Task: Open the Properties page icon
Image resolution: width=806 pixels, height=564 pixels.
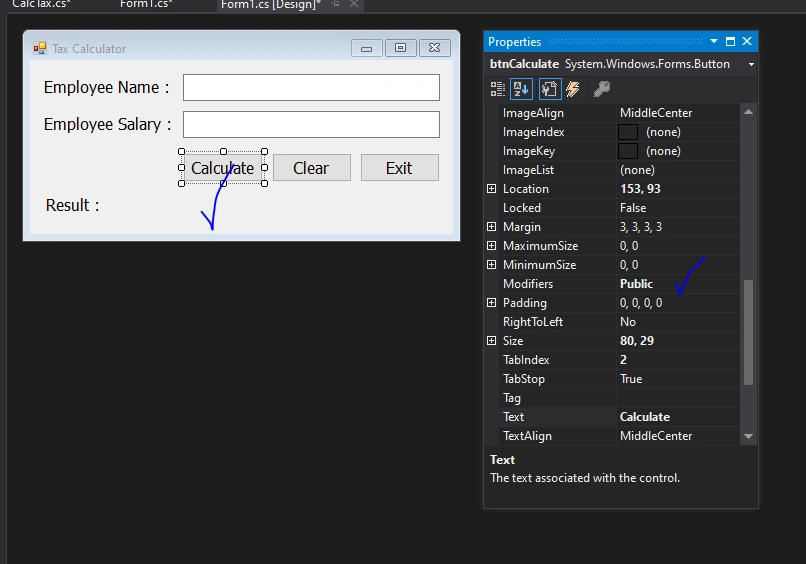Action: (x=549, y=89)
